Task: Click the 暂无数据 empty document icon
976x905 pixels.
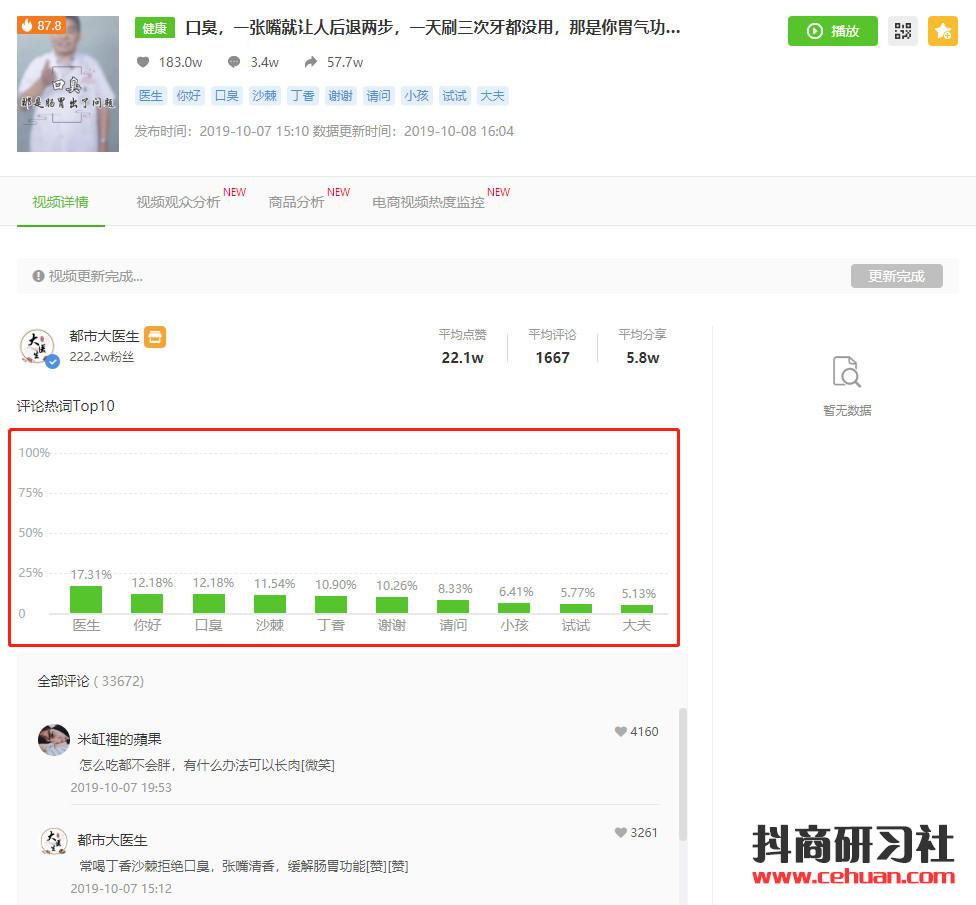Action: (847, 372)
